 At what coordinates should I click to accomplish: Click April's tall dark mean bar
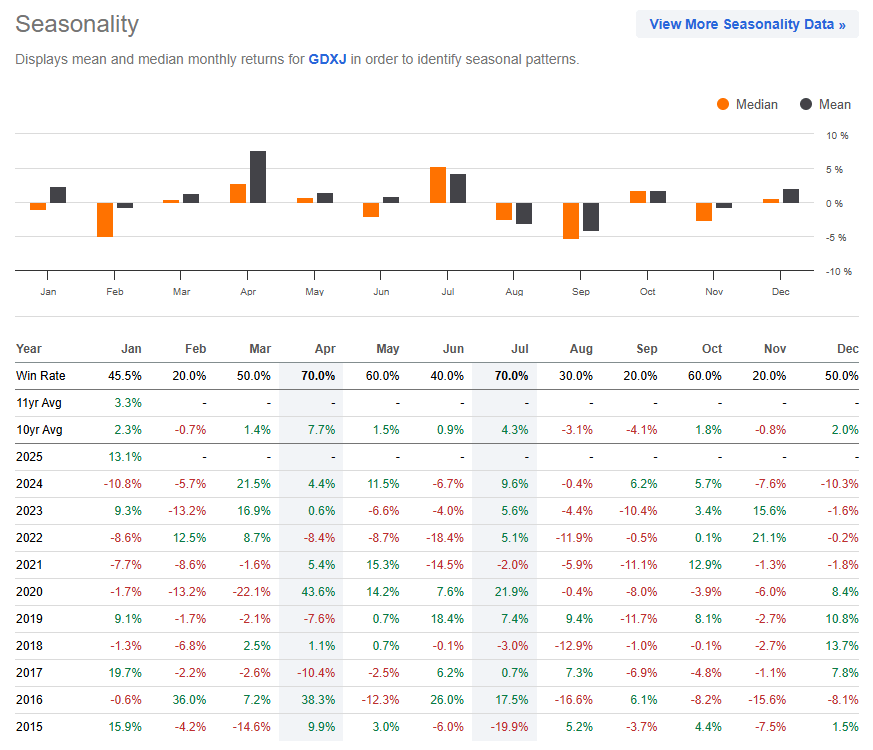(x=256, y=175)
